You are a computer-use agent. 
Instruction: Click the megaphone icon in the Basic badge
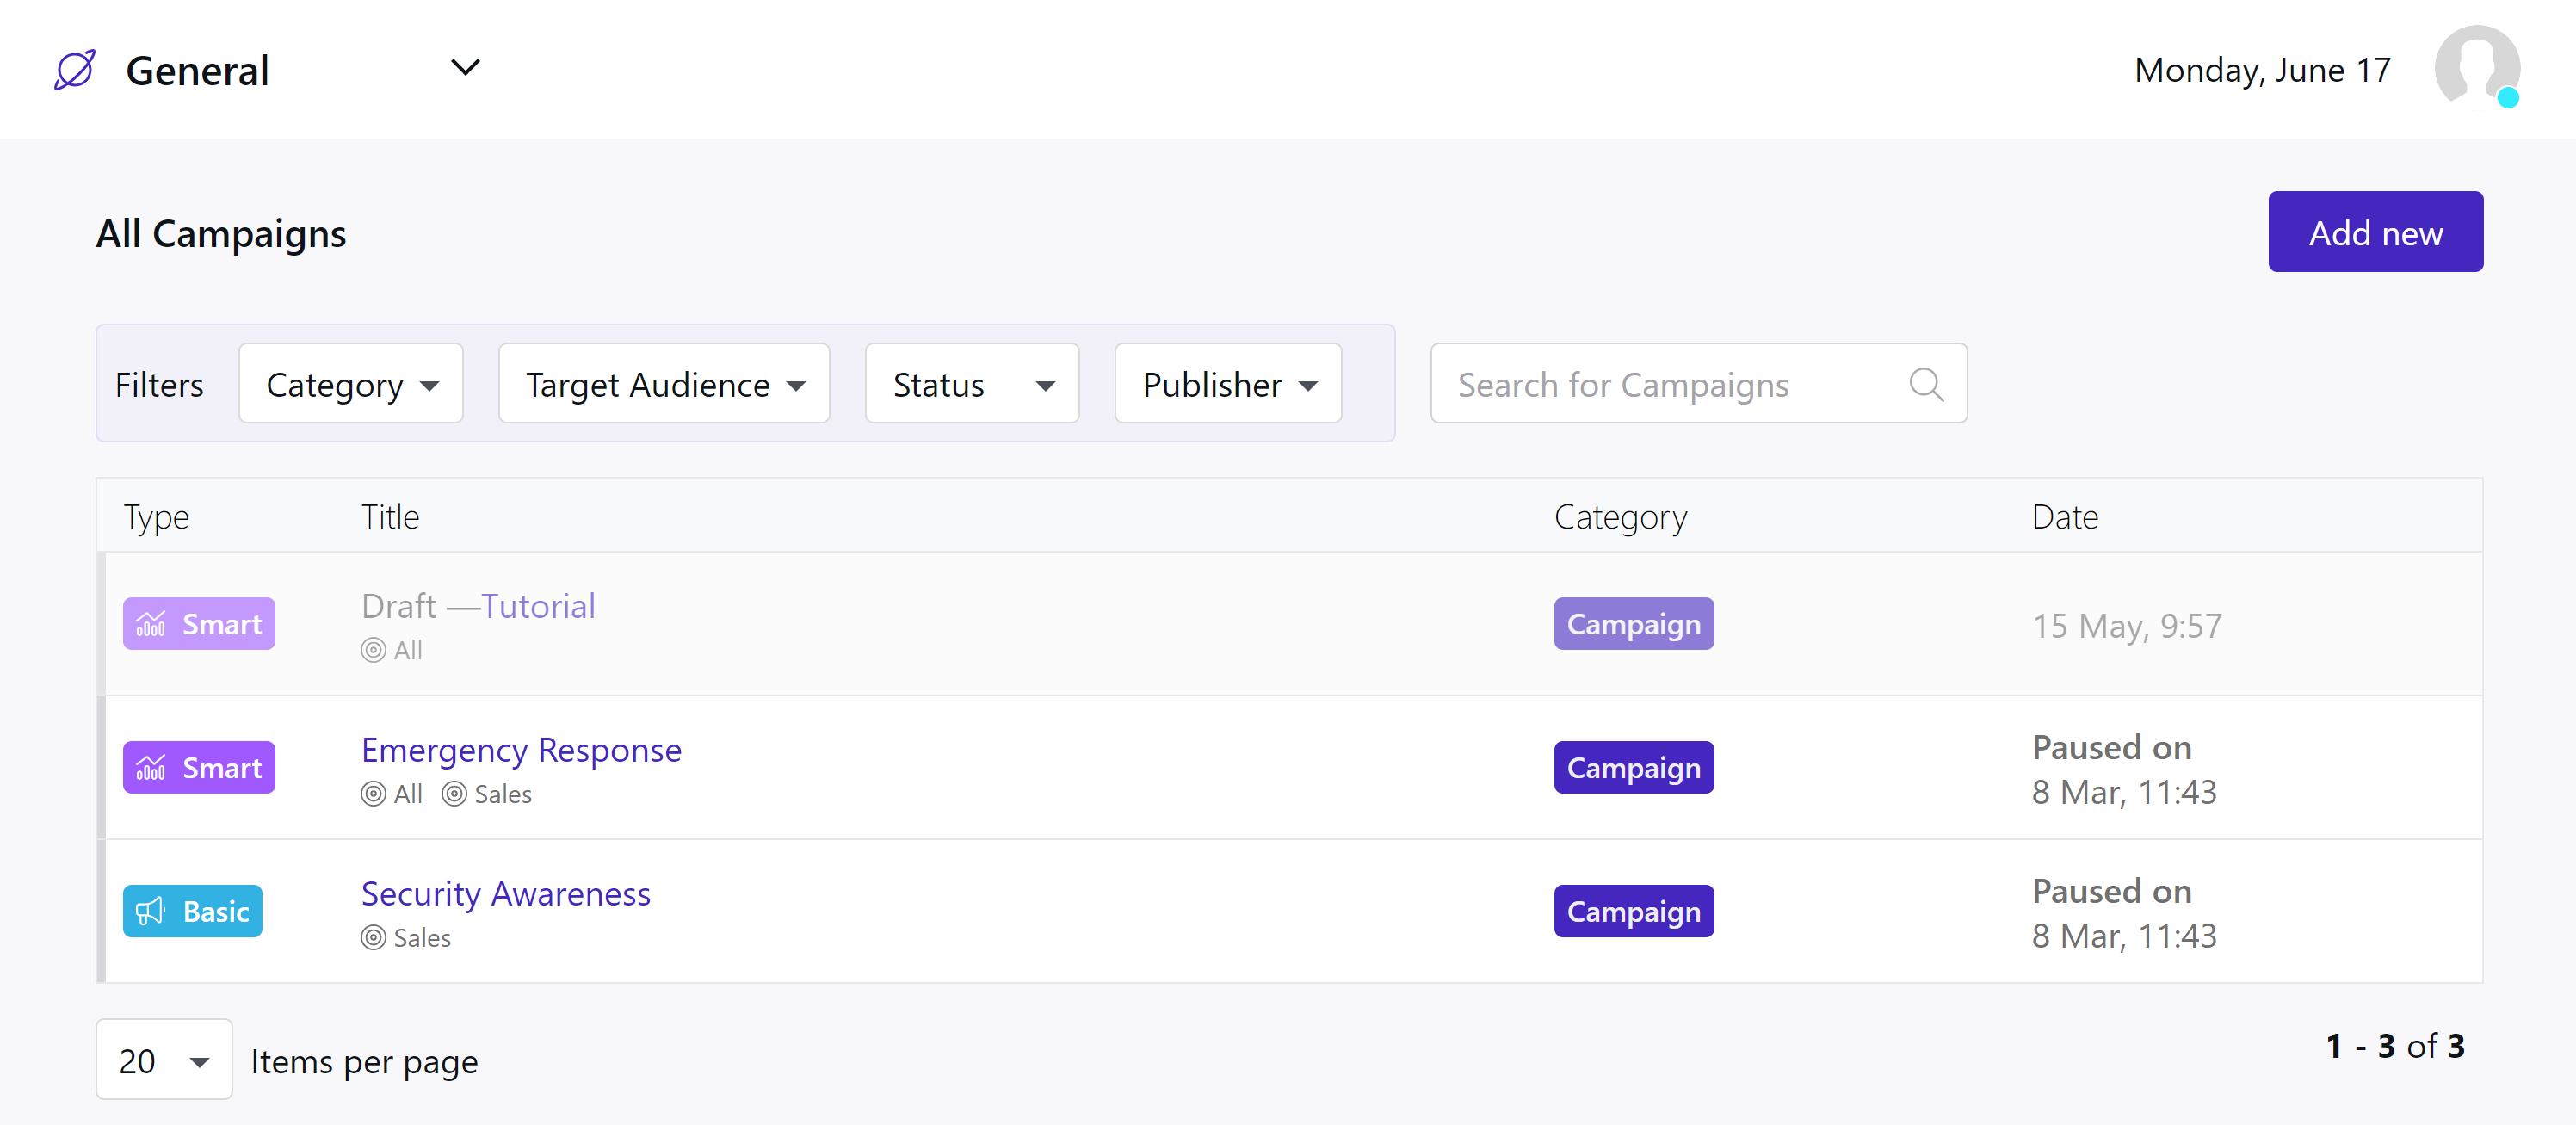pyautogui.click(x=151, y=912)
